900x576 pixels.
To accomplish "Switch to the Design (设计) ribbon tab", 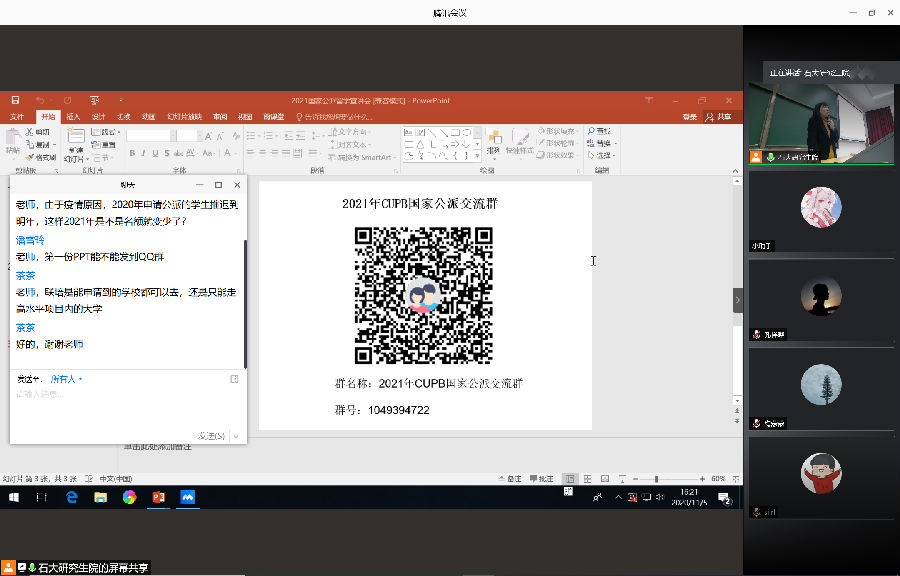I will 99,116.
